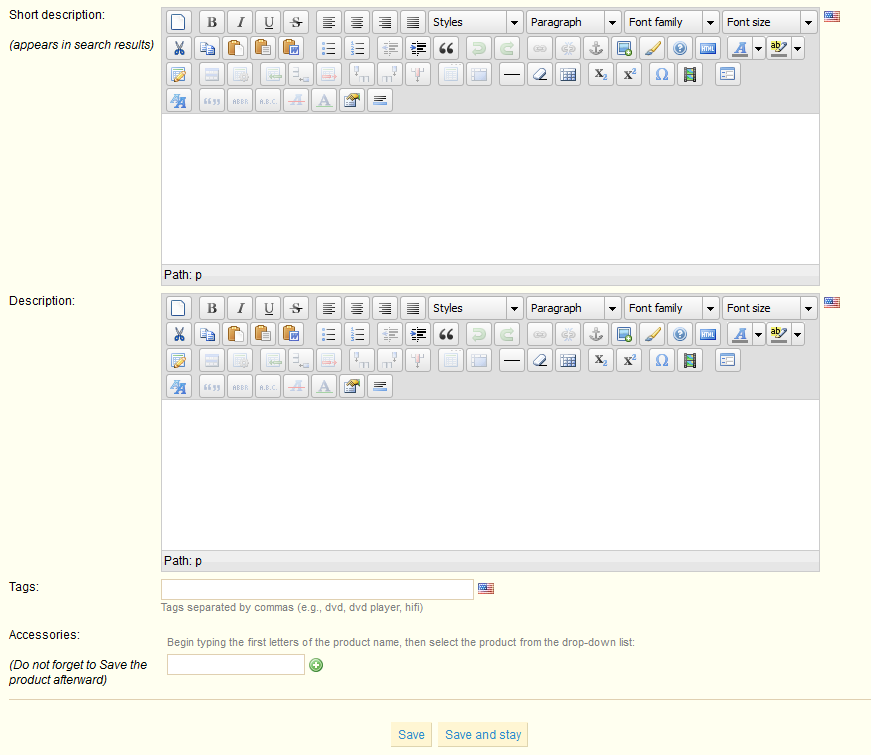Image resolution: width=871 pixels, height=755 pixels.
Task: Click Insert image icon in Description editor
Action: tap(624, 334)
